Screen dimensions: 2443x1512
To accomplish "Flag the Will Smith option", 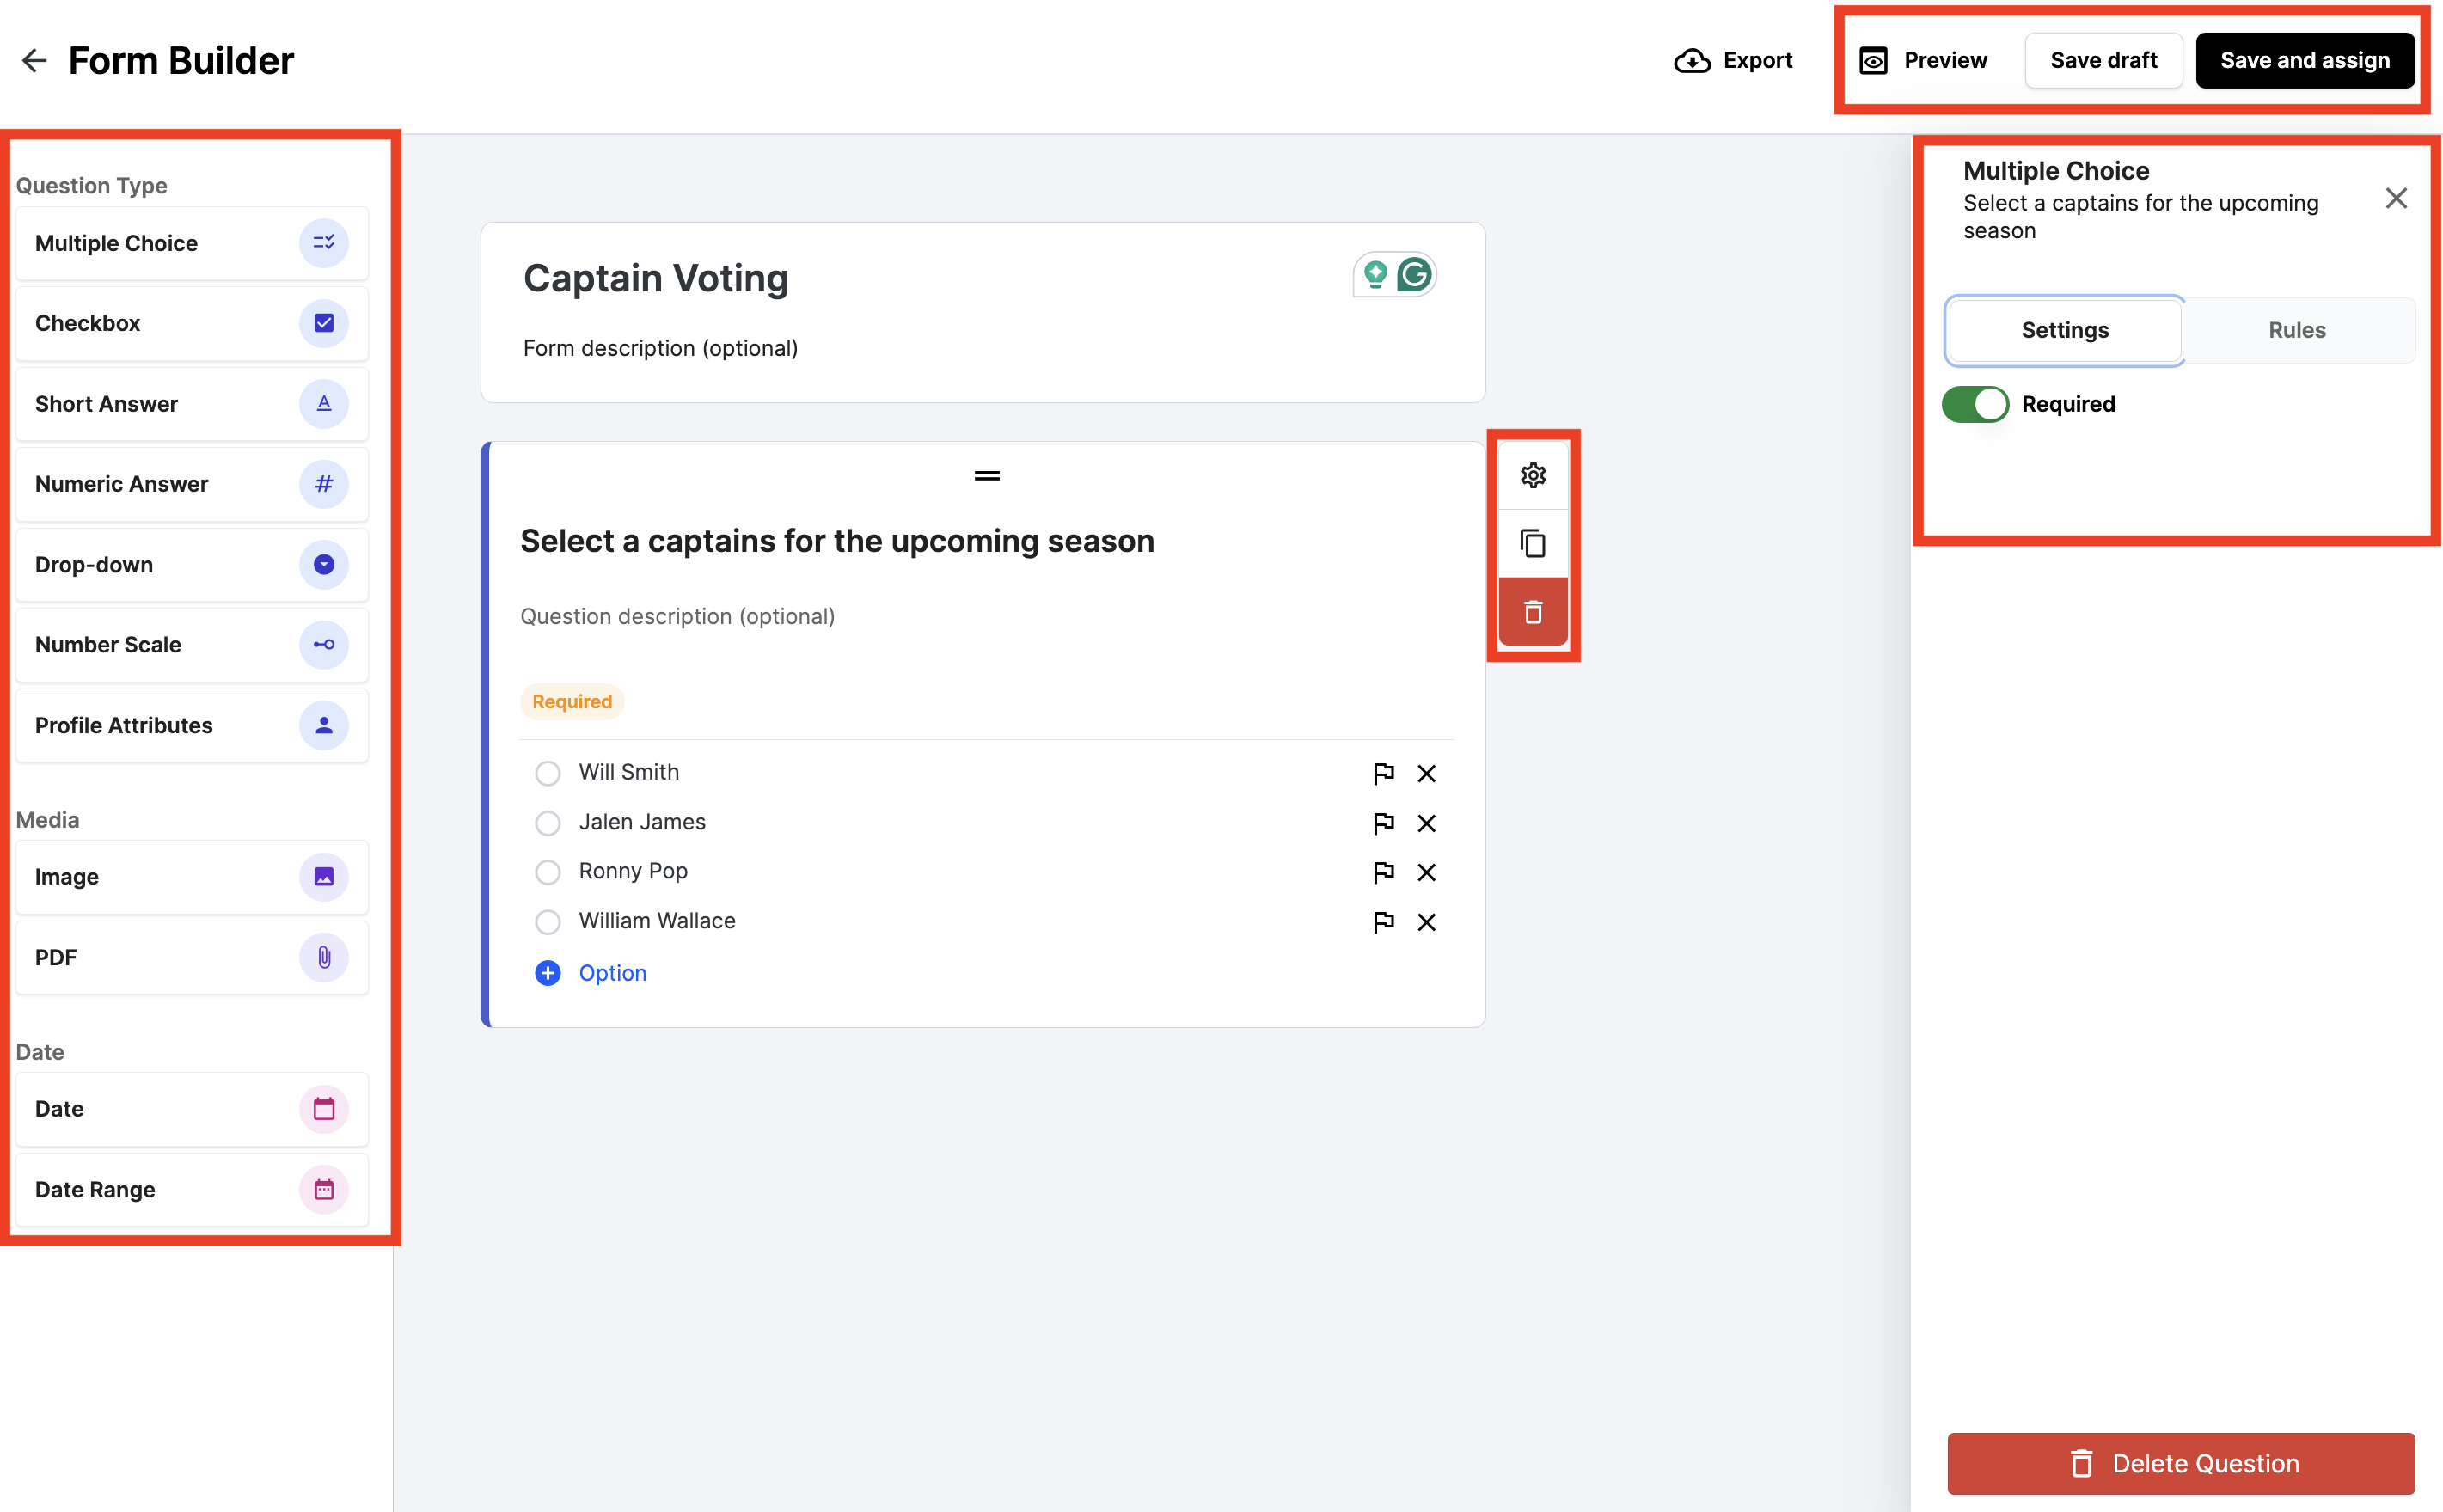I will (1384, 773).
